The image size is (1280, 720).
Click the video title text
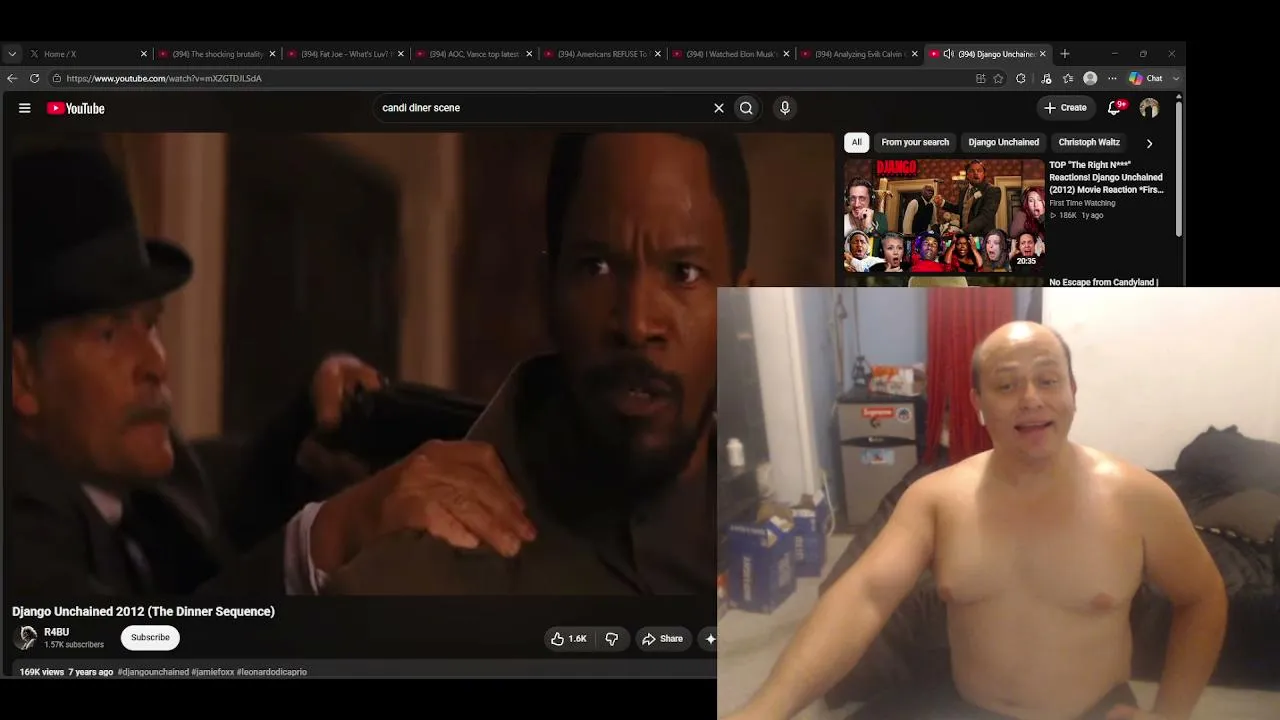[x=143, y=611]
